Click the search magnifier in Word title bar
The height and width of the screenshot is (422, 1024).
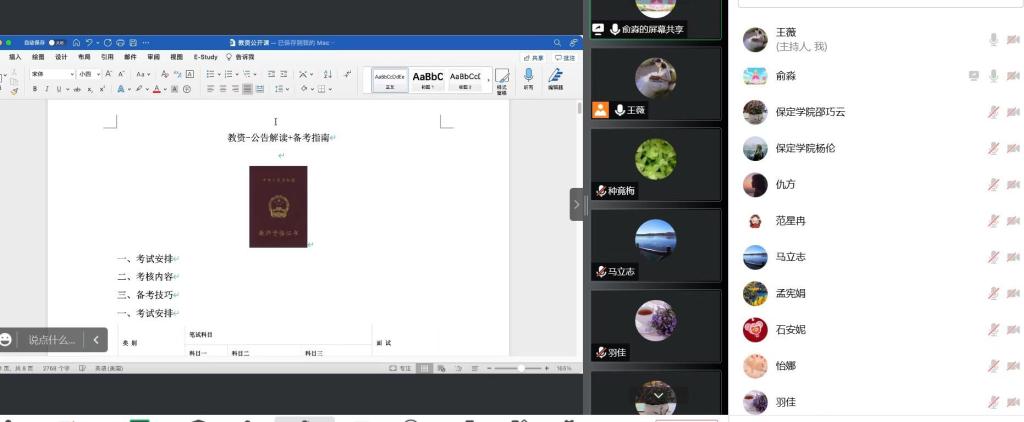pyautogui.click(x=558, y=43)
